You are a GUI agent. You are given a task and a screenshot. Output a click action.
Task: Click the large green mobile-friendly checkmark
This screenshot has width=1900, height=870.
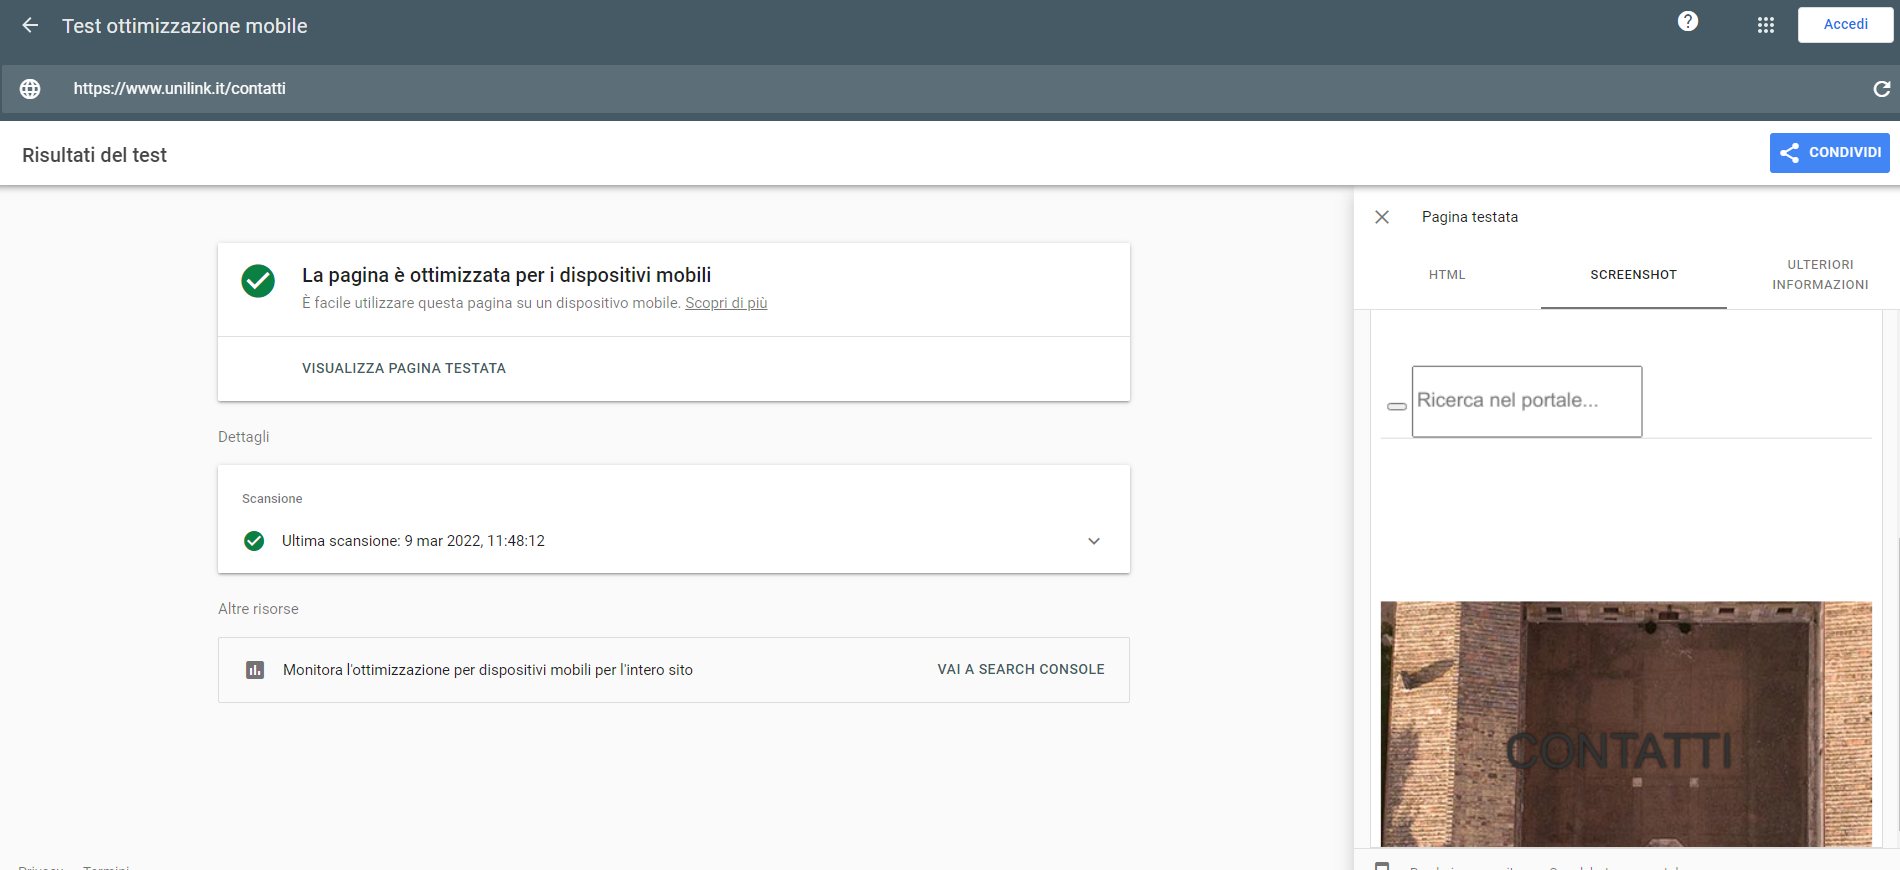coord(258,281)
